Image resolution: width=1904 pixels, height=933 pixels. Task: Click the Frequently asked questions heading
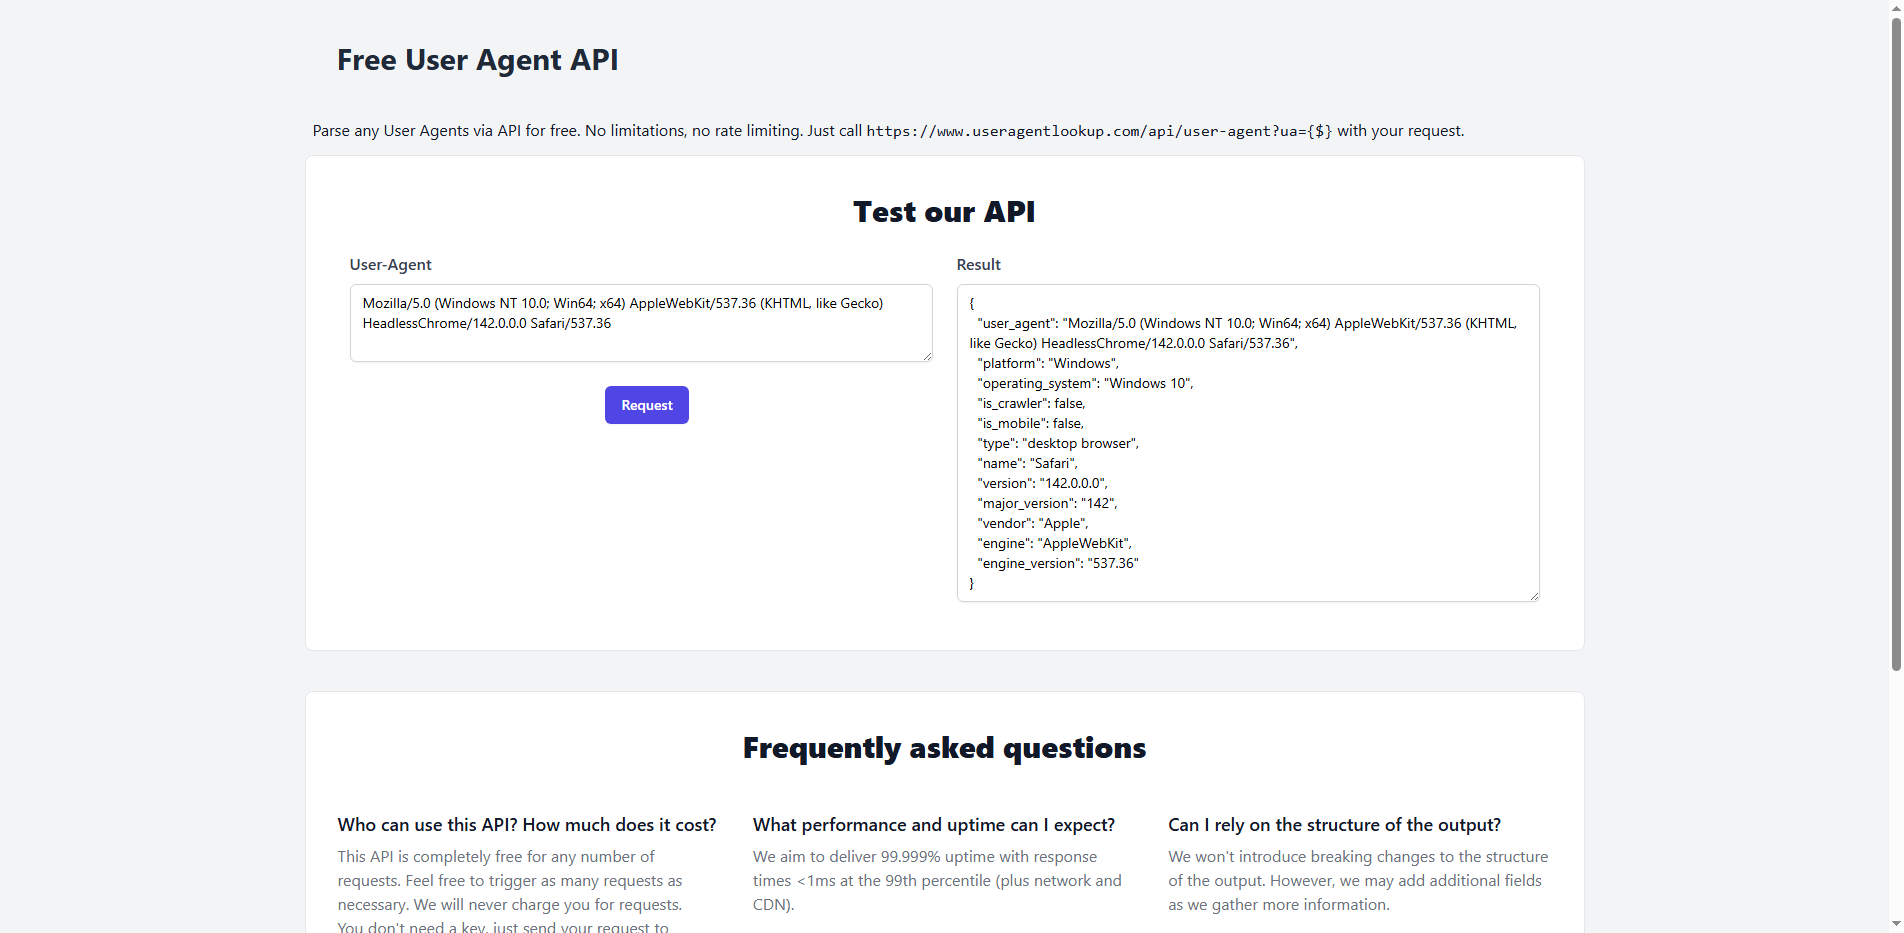pyautogui.click(x=943, y=747)
